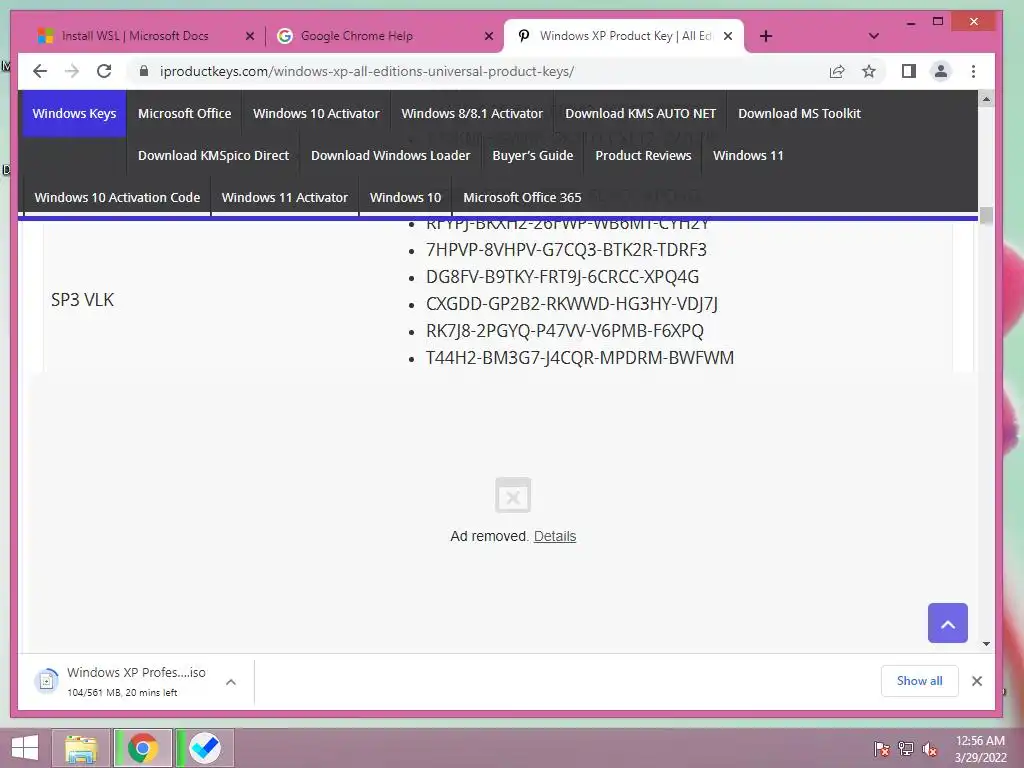
Task: Open File Explorer from taskbar
Action: tap(81, 748)
